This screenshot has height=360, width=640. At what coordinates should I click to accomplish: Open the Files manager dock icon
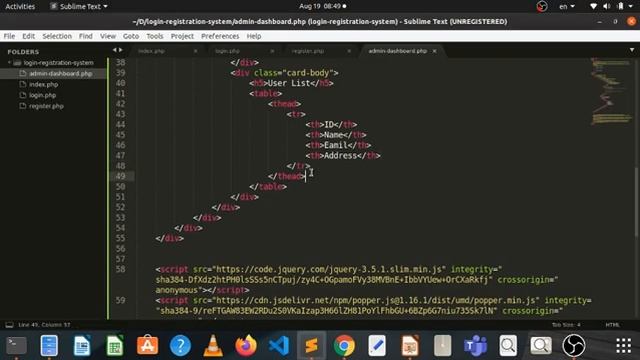click(49, 346)
